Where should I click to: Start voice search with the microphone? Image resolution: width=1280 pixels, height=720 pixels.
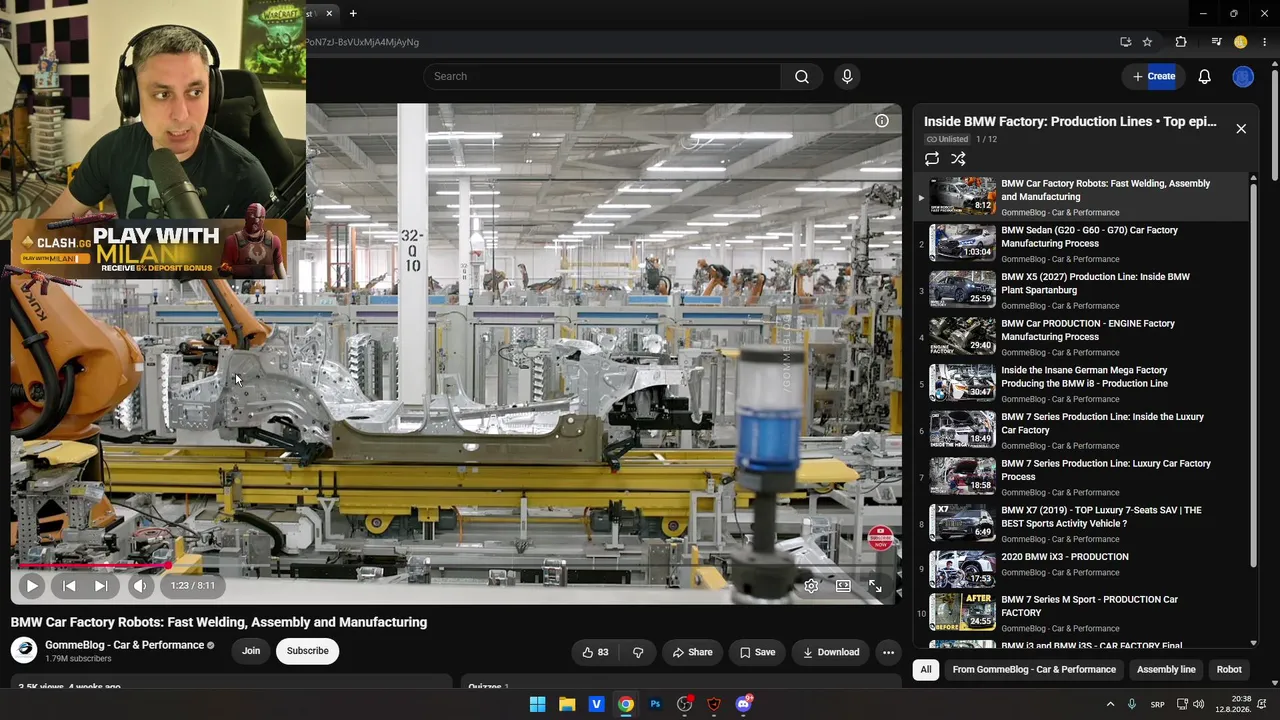pyautogui.click(x=847, y=76)
